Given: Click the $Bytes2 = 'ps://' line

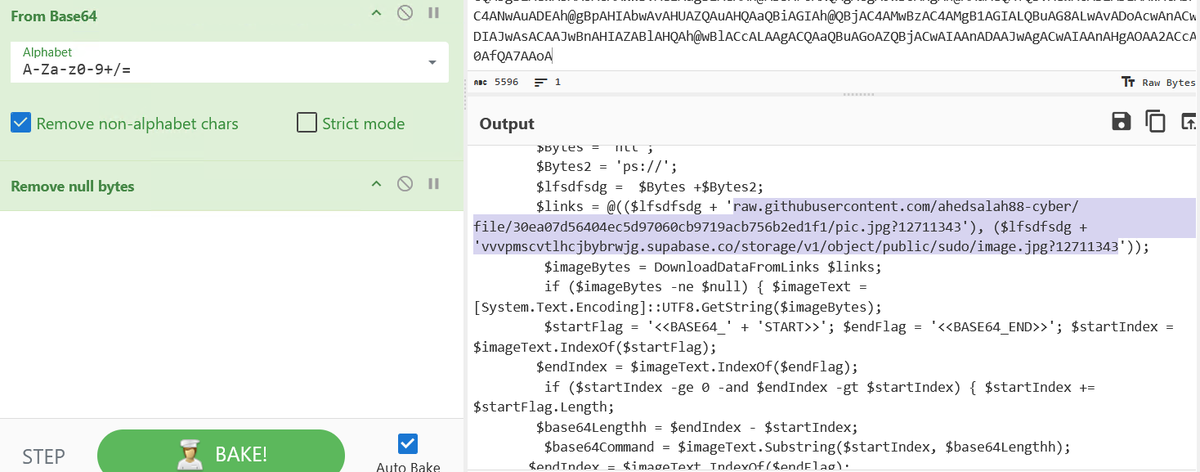Looking at the screenshot, I should tap(608, 166).
